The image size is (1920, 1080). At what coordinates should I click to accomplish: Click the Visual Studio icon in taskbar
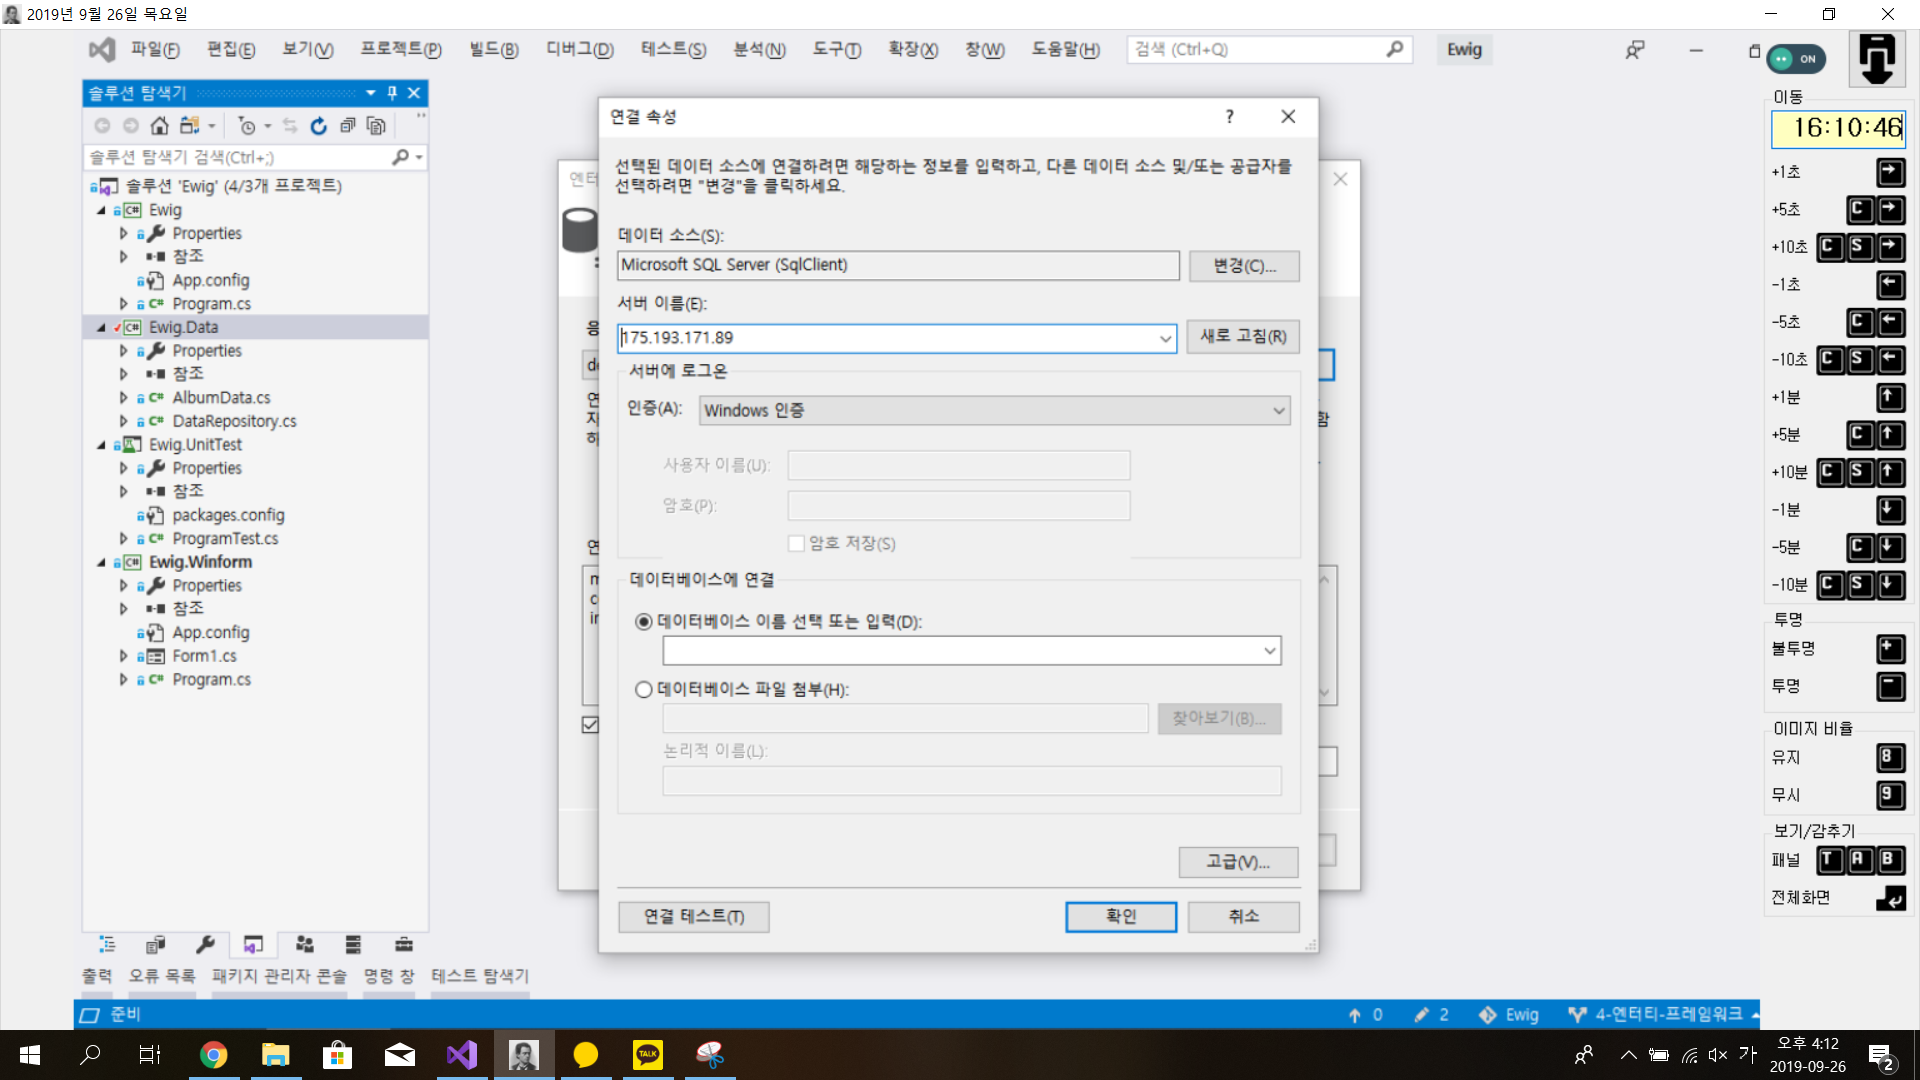462,1055
